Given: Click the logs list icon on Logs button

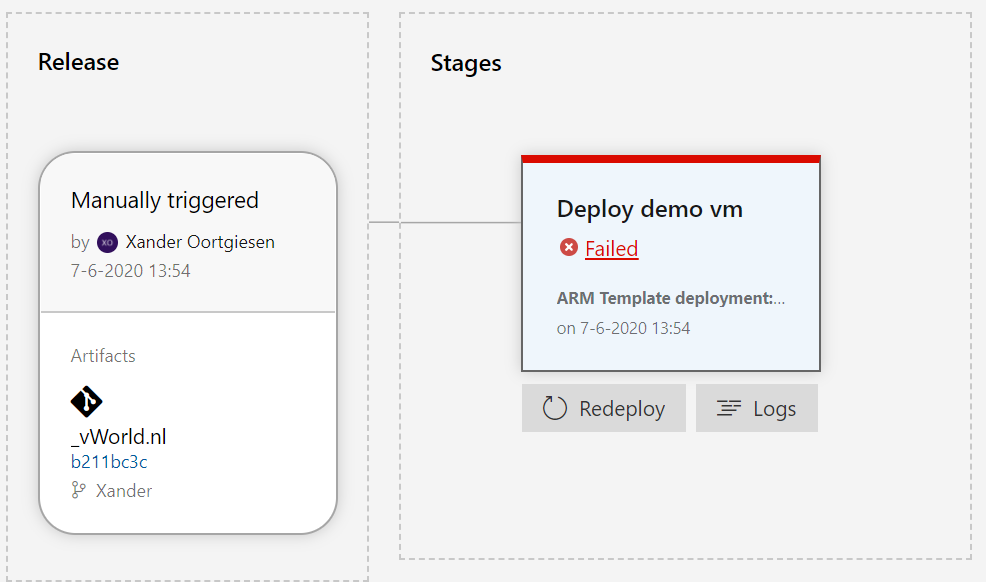Looking at the screenshot, I should pos(731,408).
